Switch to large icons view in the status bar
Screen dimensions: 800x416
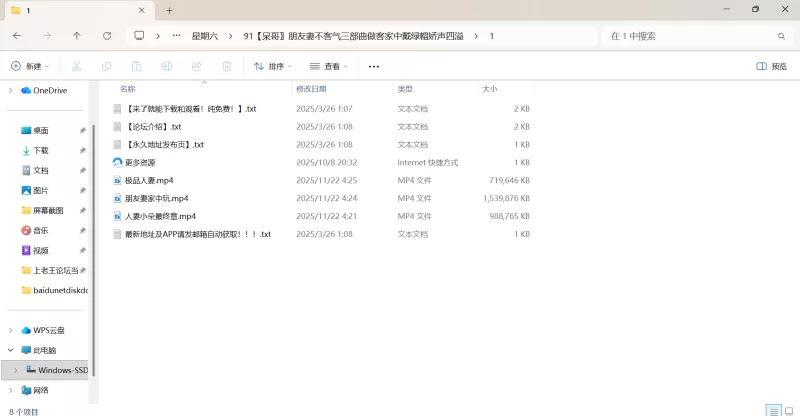[788, 410]
